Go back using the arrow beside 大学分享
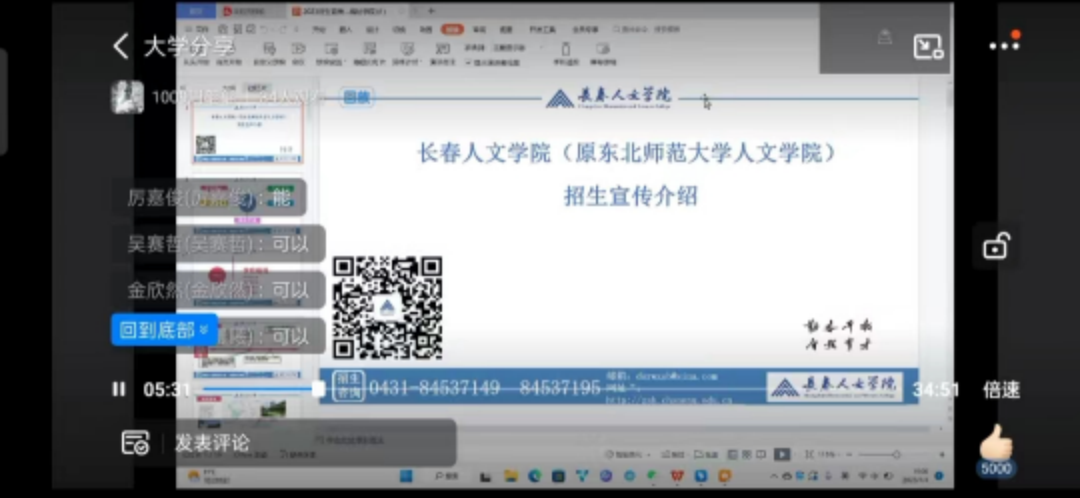The image size is (1080, 498). (x=121, y=47)
